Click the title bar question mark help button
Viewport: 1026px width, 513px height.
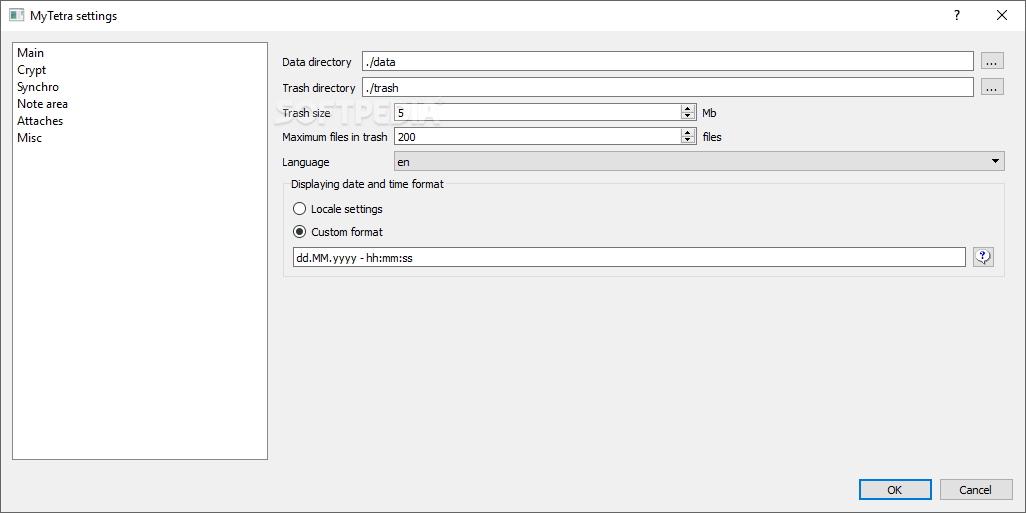coord(957,15)
